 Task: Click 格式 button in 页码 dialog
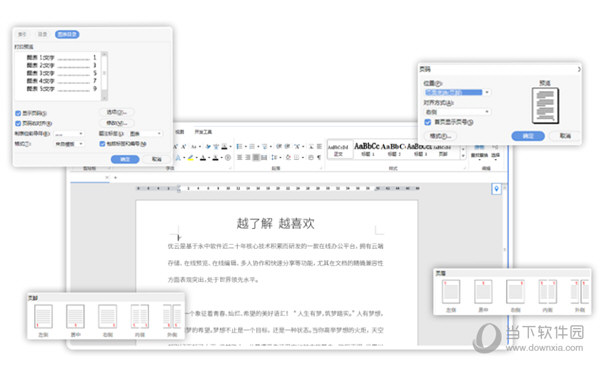tap(440, 136)
